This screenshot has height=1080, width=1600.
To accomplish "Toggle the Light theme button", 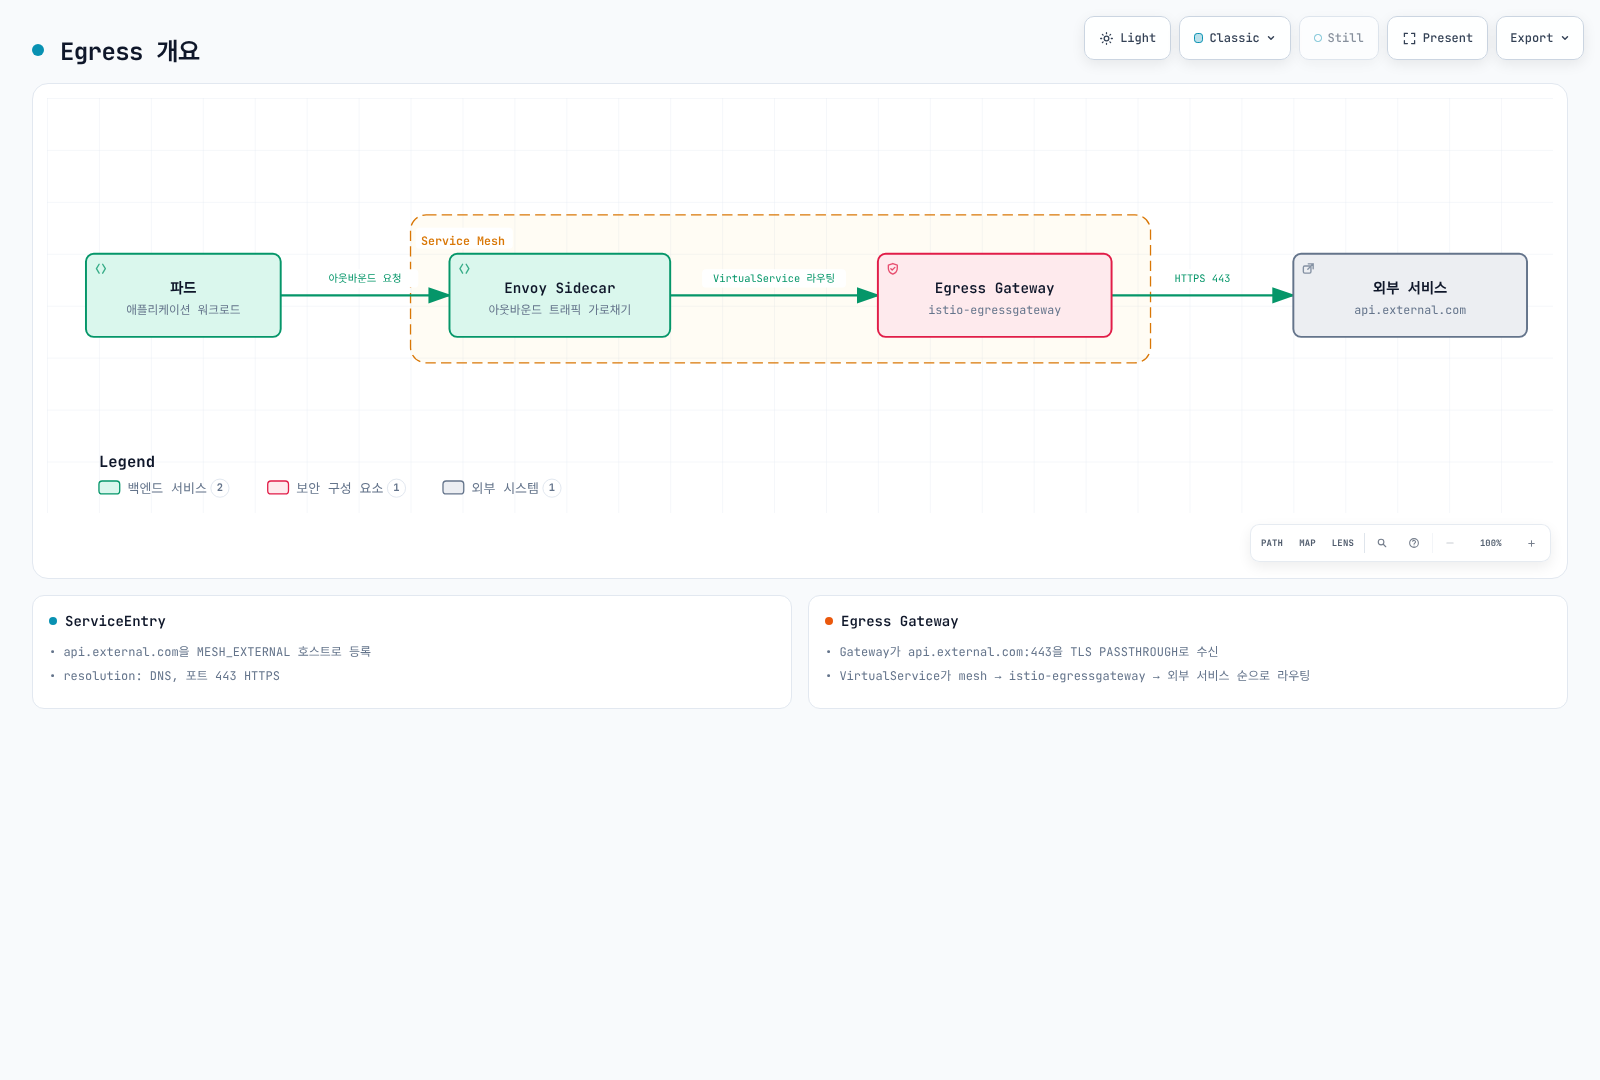I will click(1127, 38).
